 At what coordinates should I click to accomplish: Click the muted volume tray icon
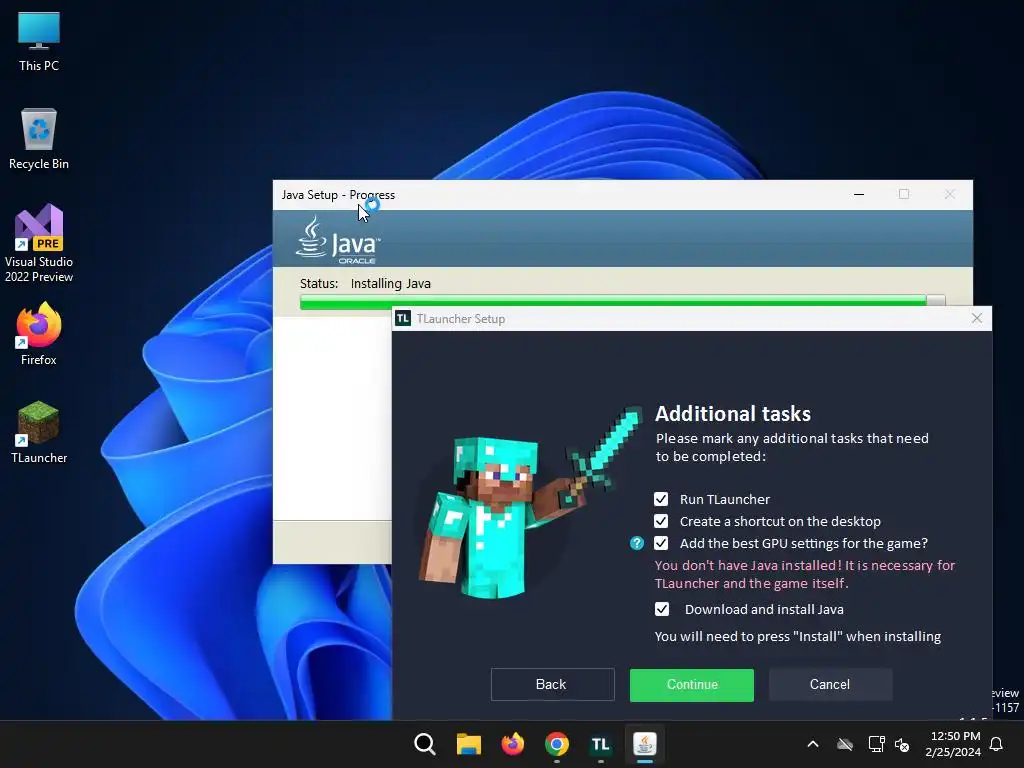[902, 744]
